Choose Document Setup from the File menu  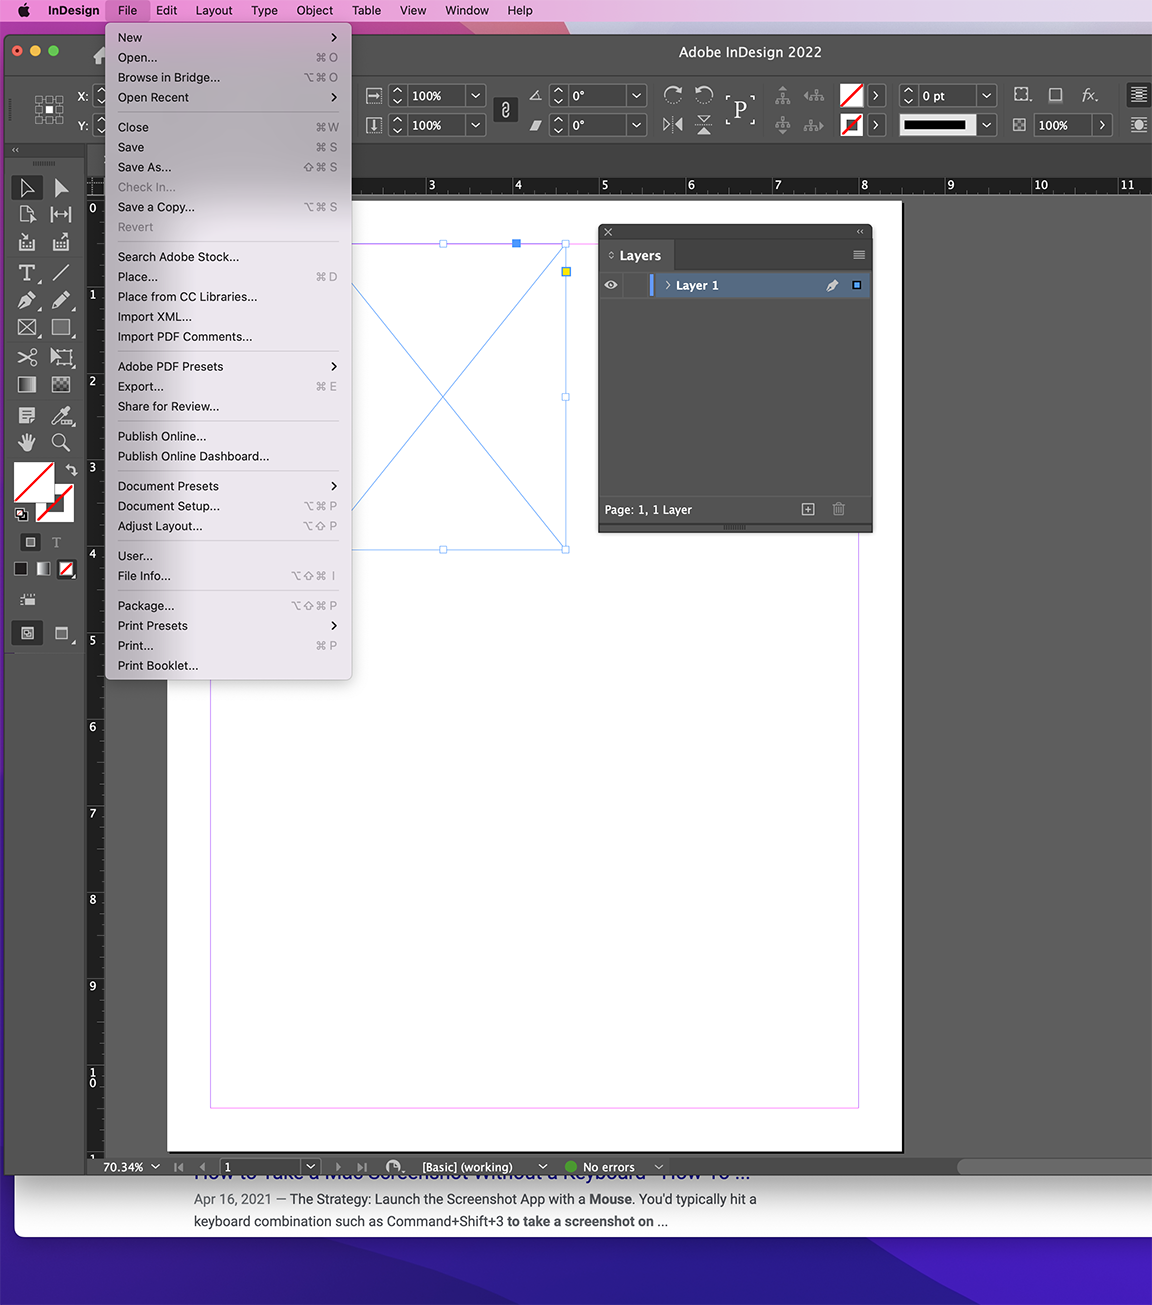[168, 506]
